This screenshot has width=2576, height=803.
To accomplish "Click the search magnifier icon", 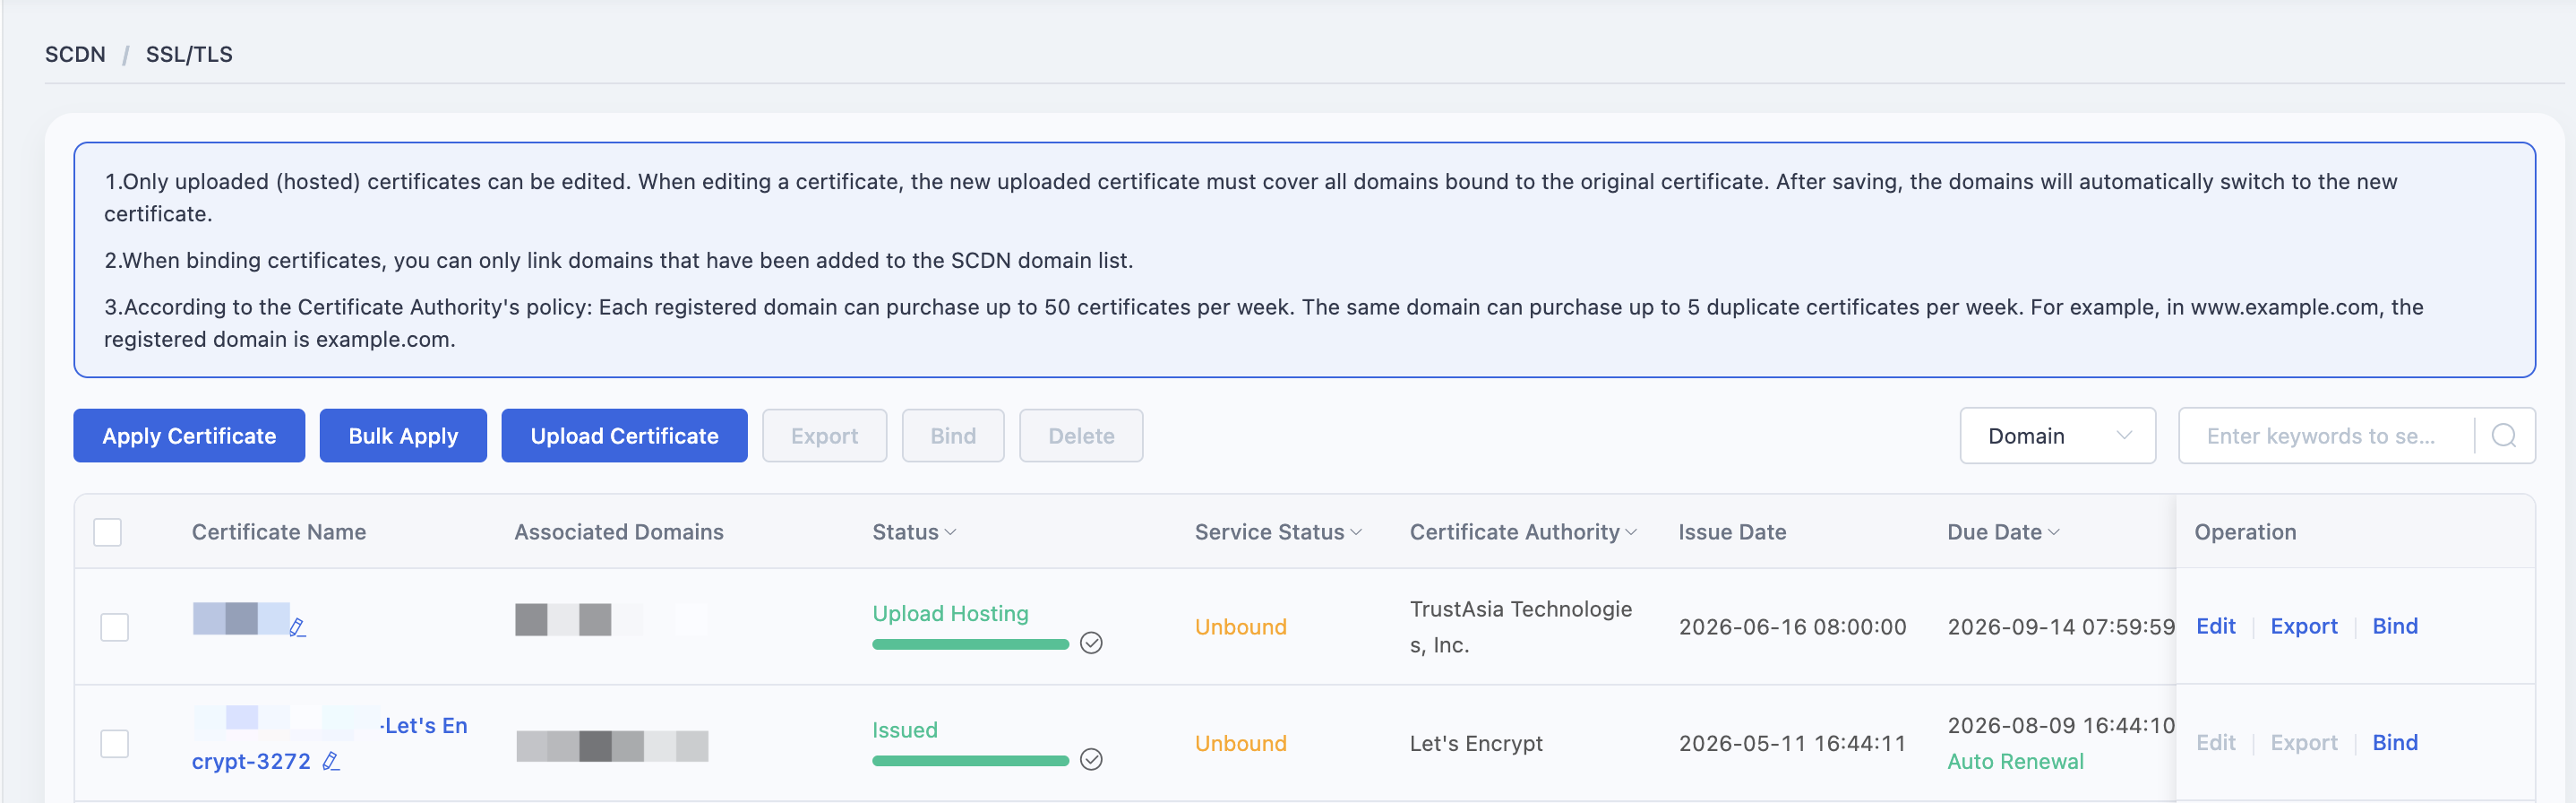I will click(x=2503, y=435).
